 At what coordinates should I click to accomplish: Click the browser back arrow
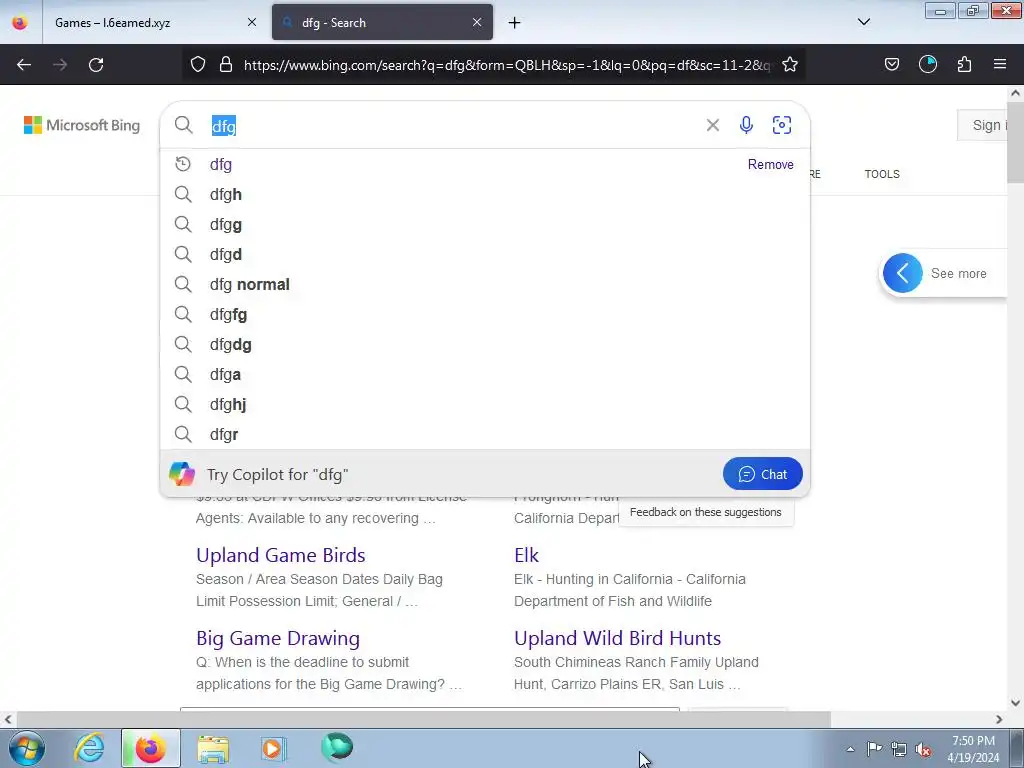tap(24, 65)
